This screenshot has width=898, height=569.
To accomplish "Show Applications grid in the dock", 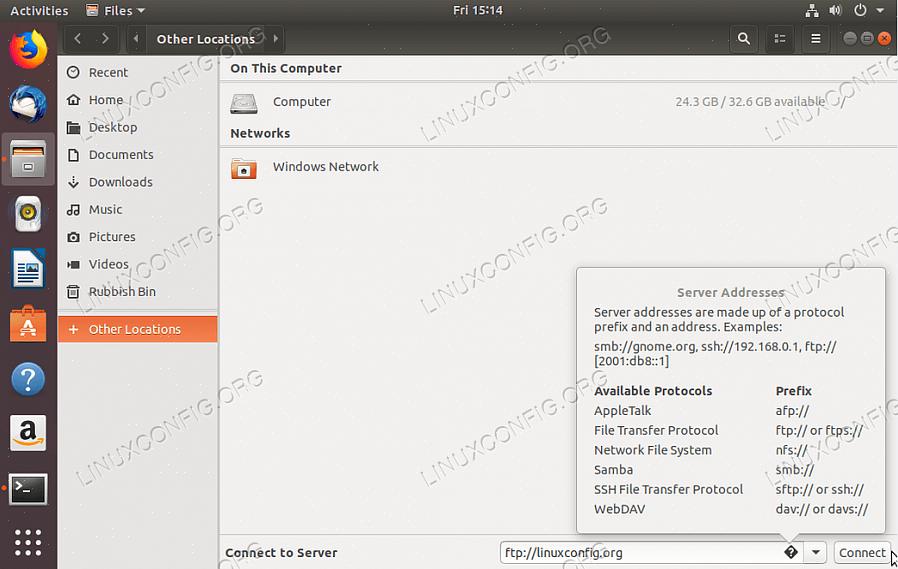I will (28, 541).
